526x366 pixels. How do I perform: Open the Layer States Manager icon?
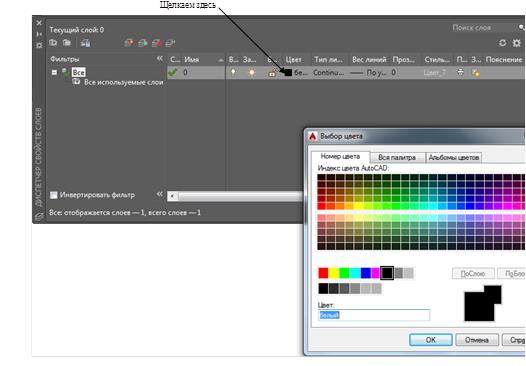click(x=85, y=43)
